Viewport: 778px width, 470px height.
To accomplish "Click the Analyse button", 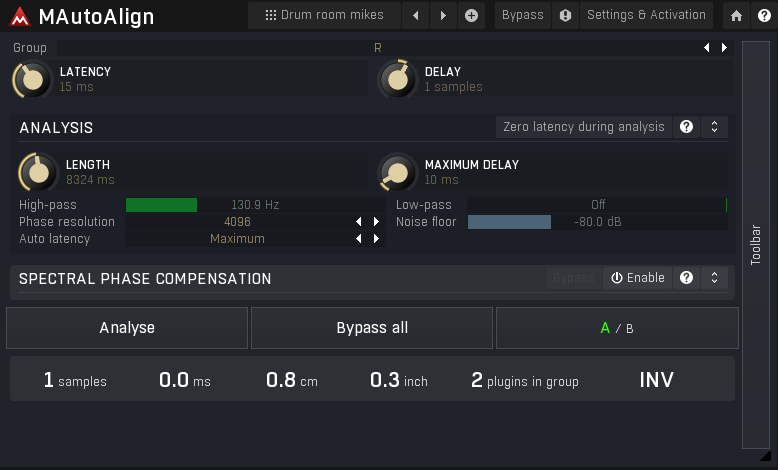I will click(x=127, y=328).
